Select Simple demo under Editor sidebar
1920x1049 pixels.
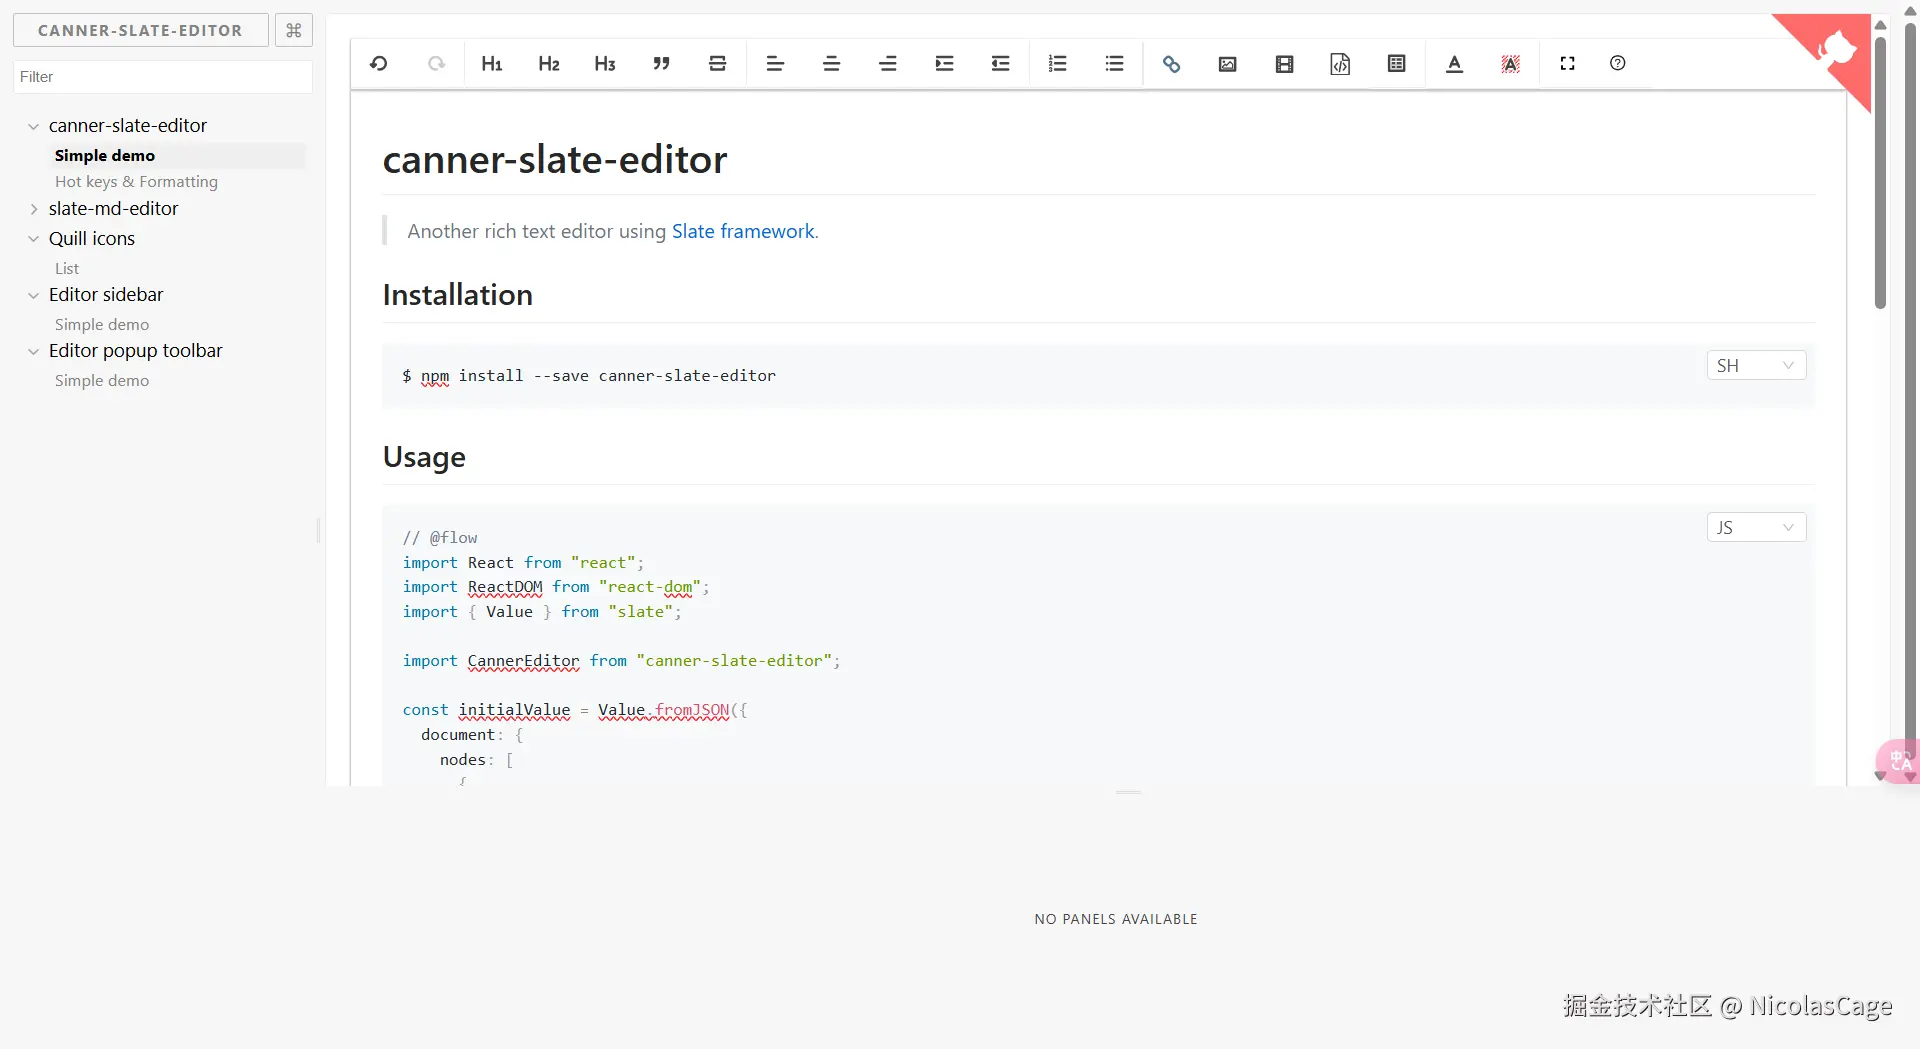point(102,325)
